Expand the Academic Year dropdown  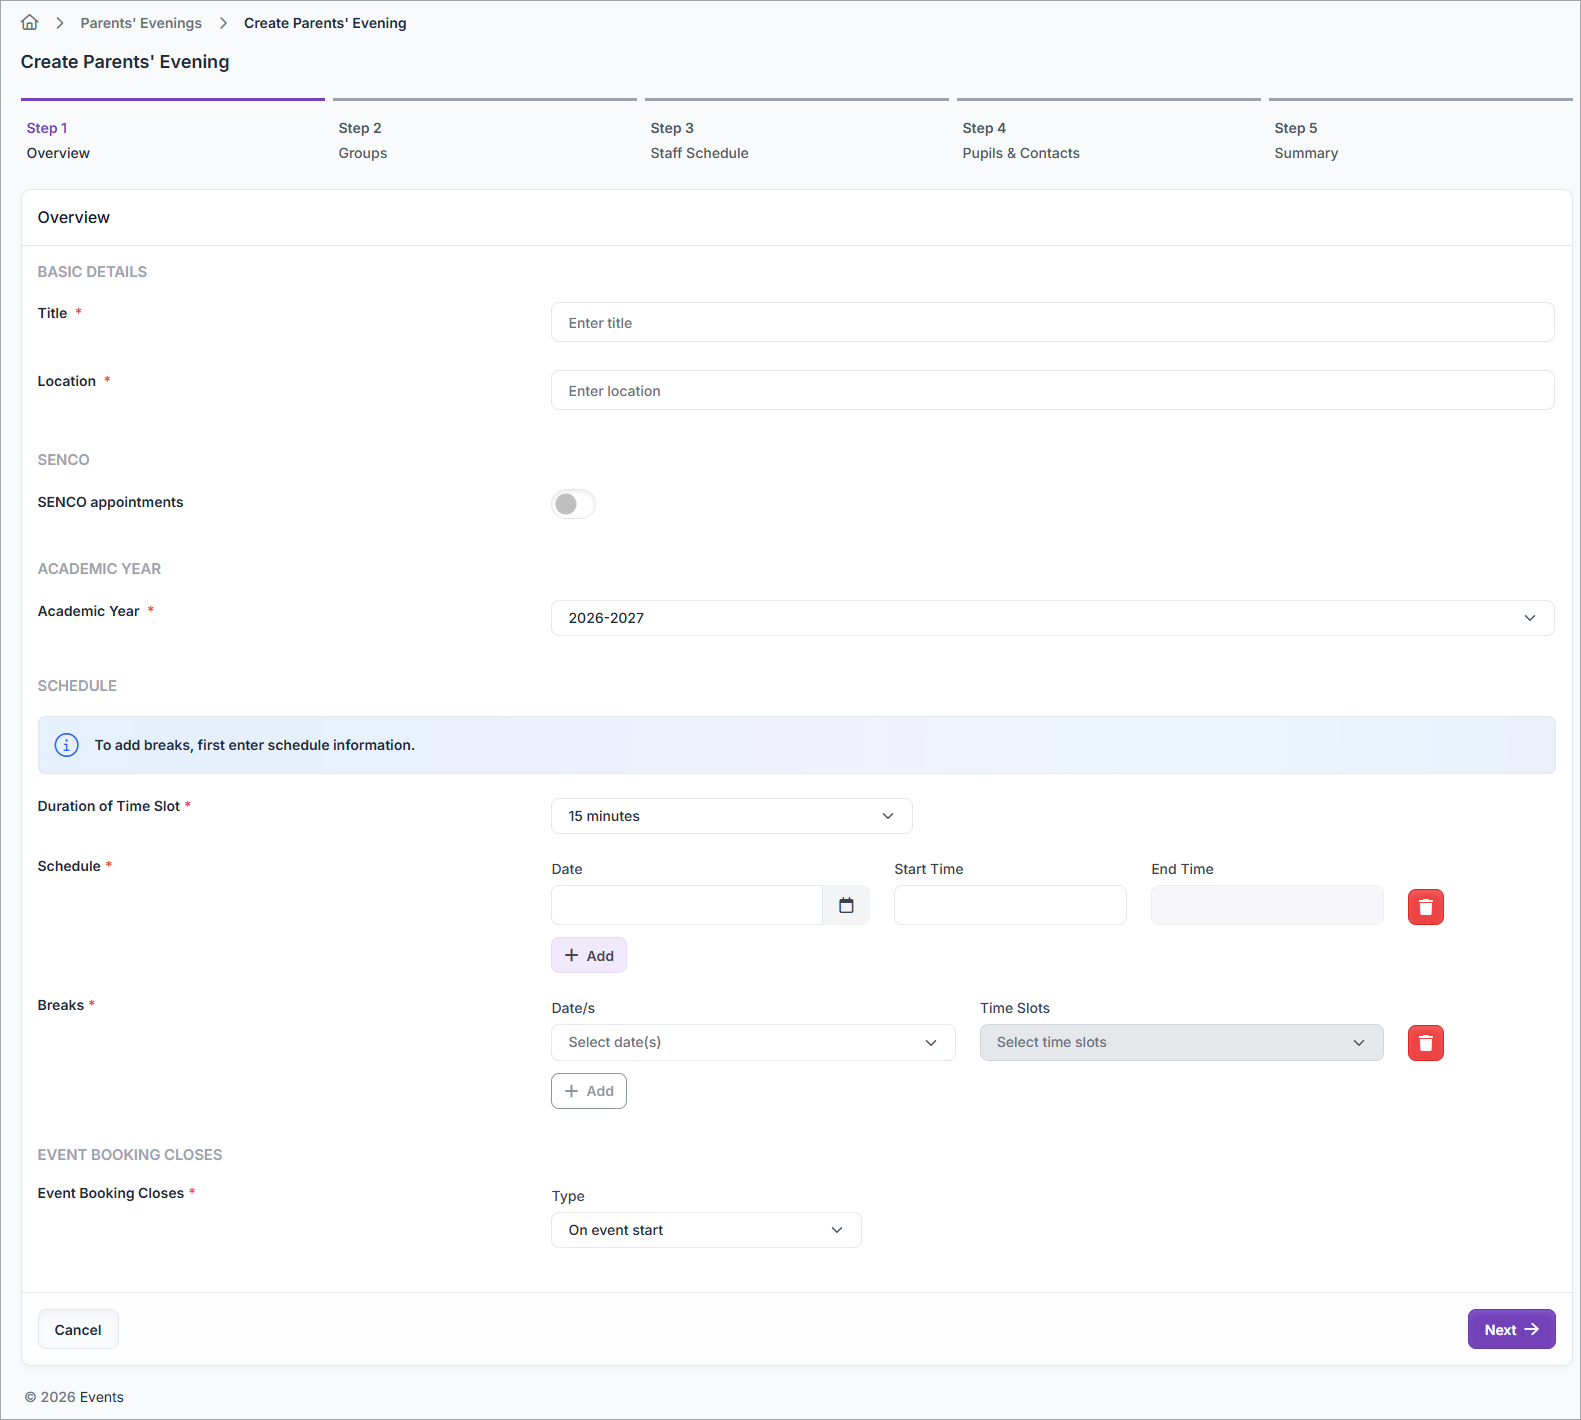click(x=1052, y=618)
